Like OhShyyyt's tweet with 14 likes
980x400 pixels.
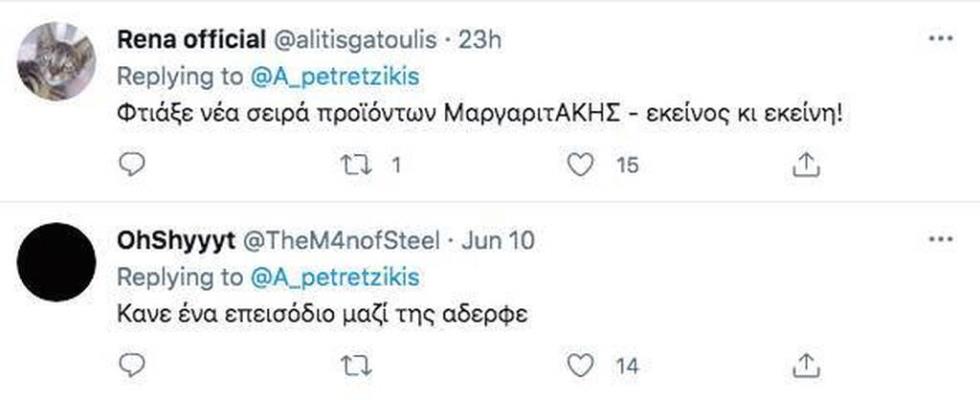pos(580,365)
